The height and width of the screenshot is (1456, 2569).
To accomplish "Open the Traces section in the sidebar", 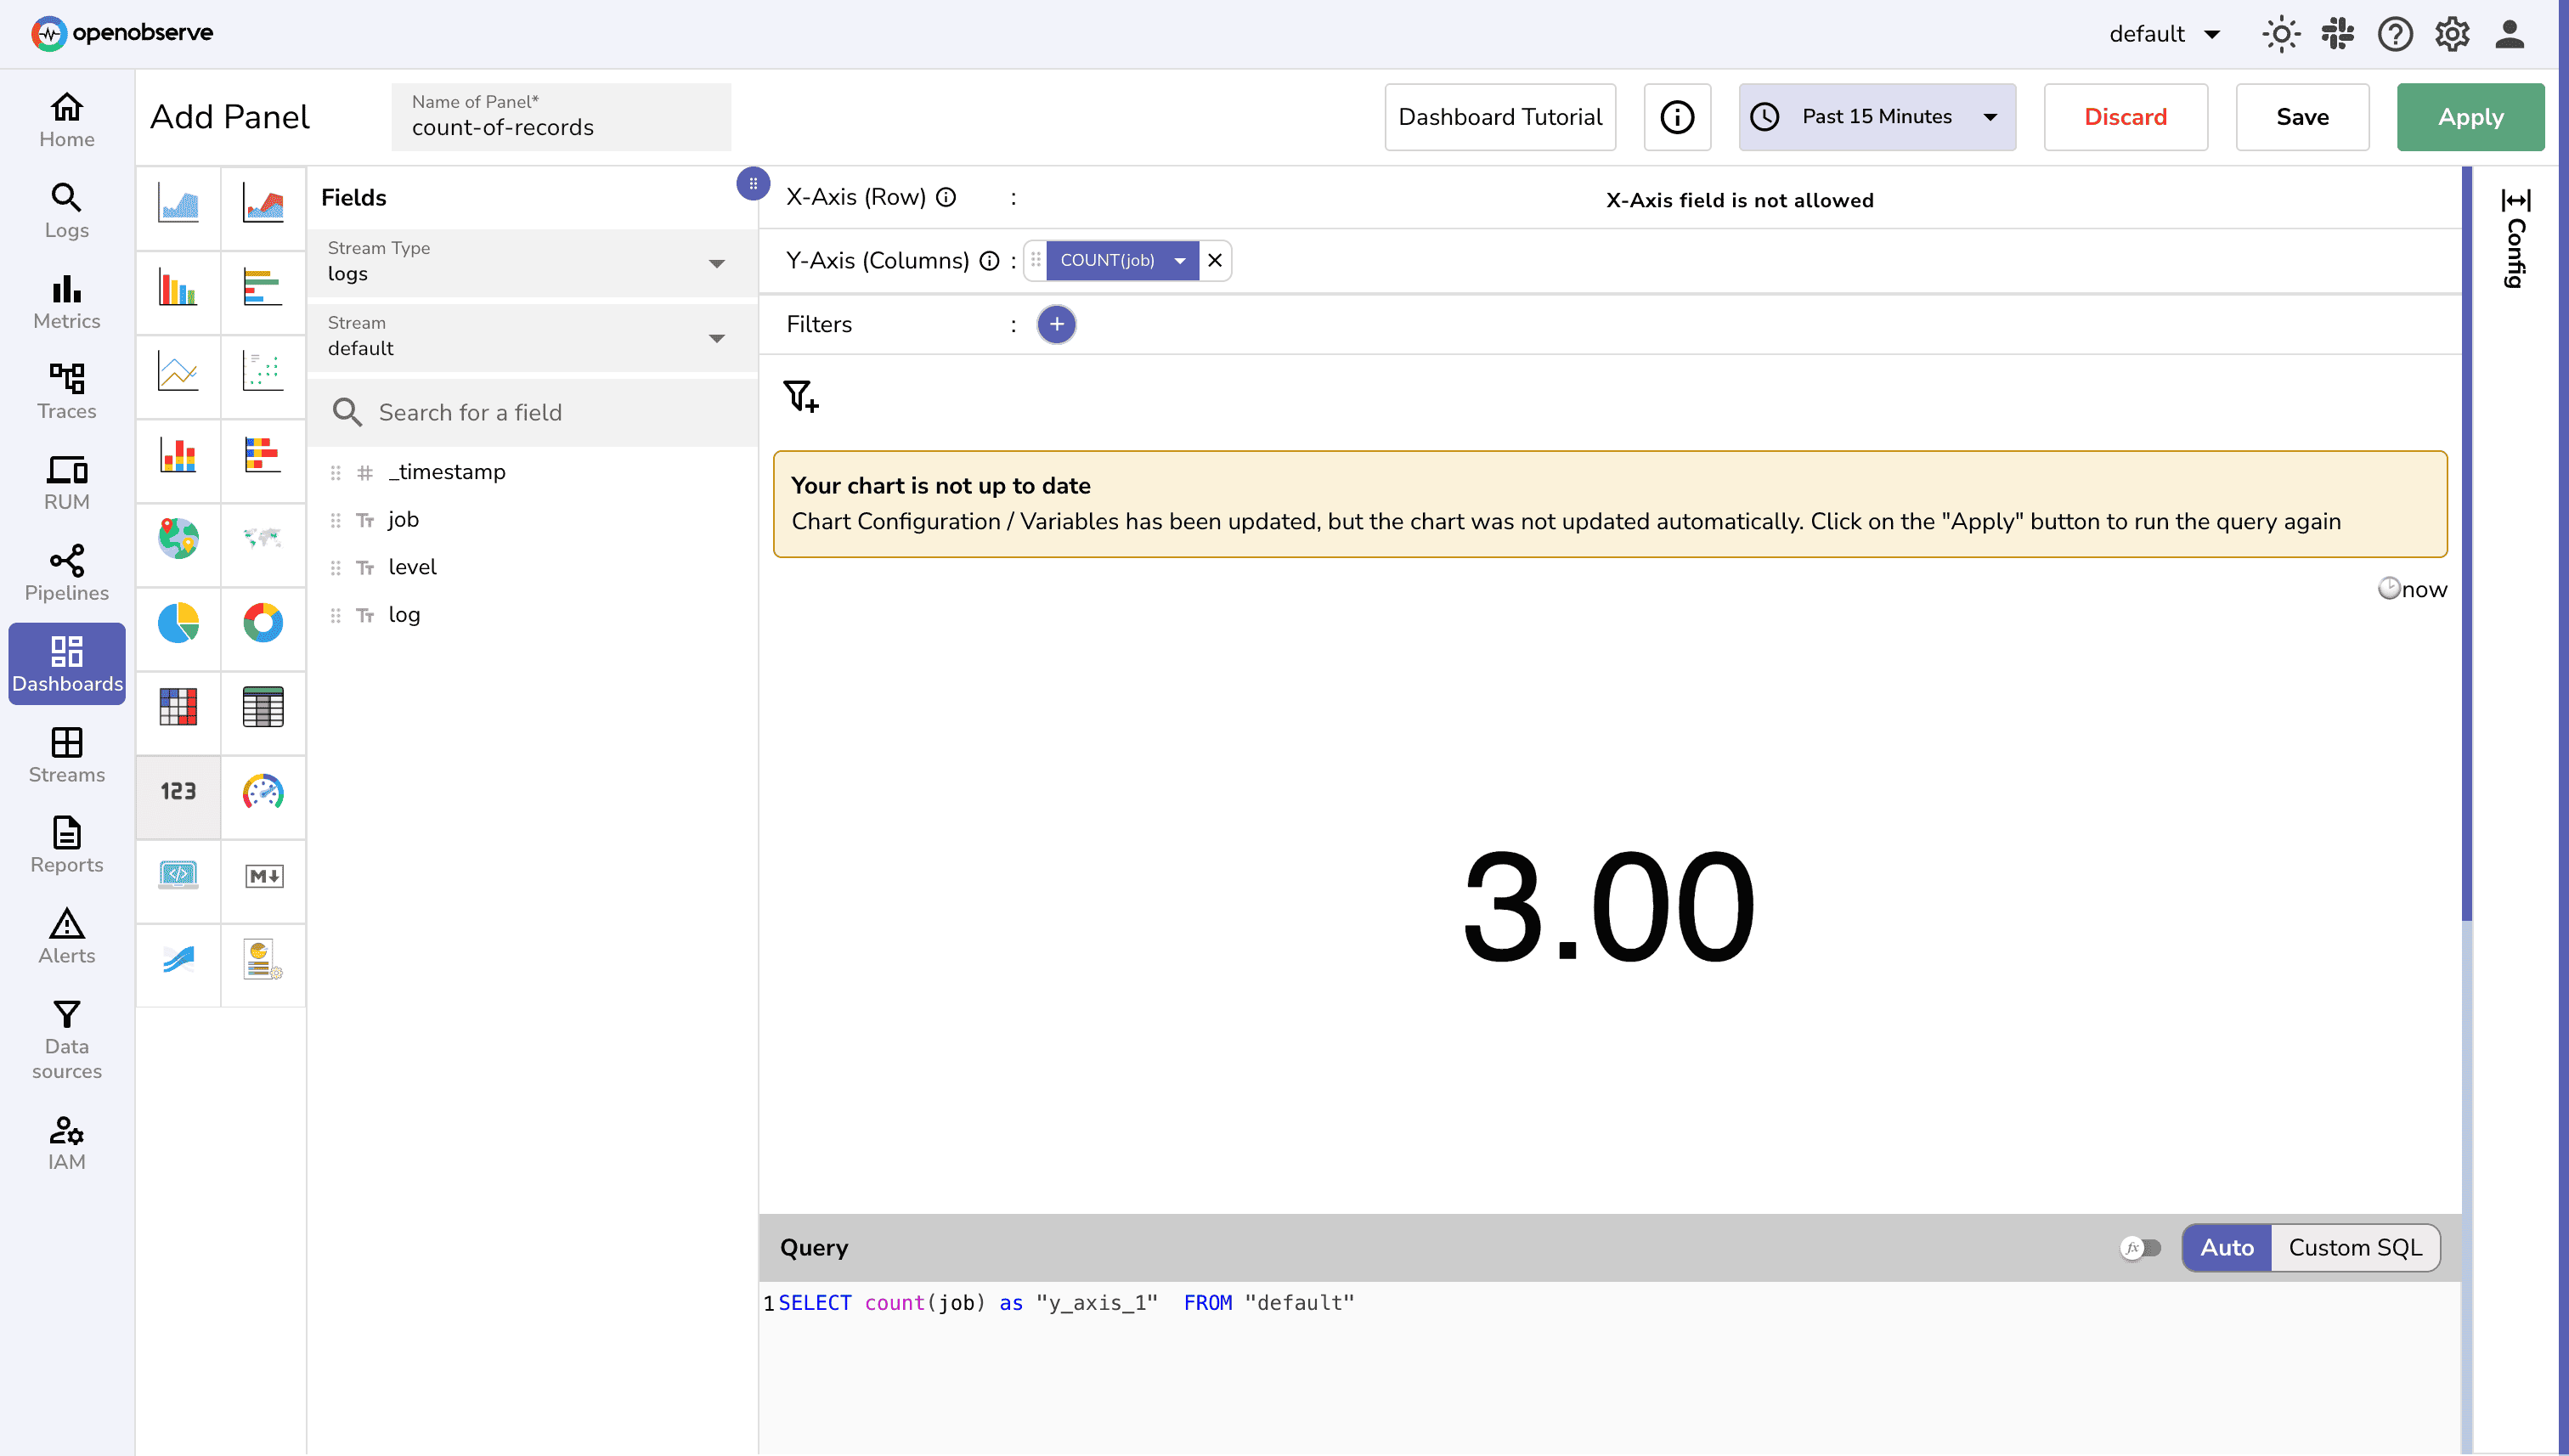I will (66, 390).
